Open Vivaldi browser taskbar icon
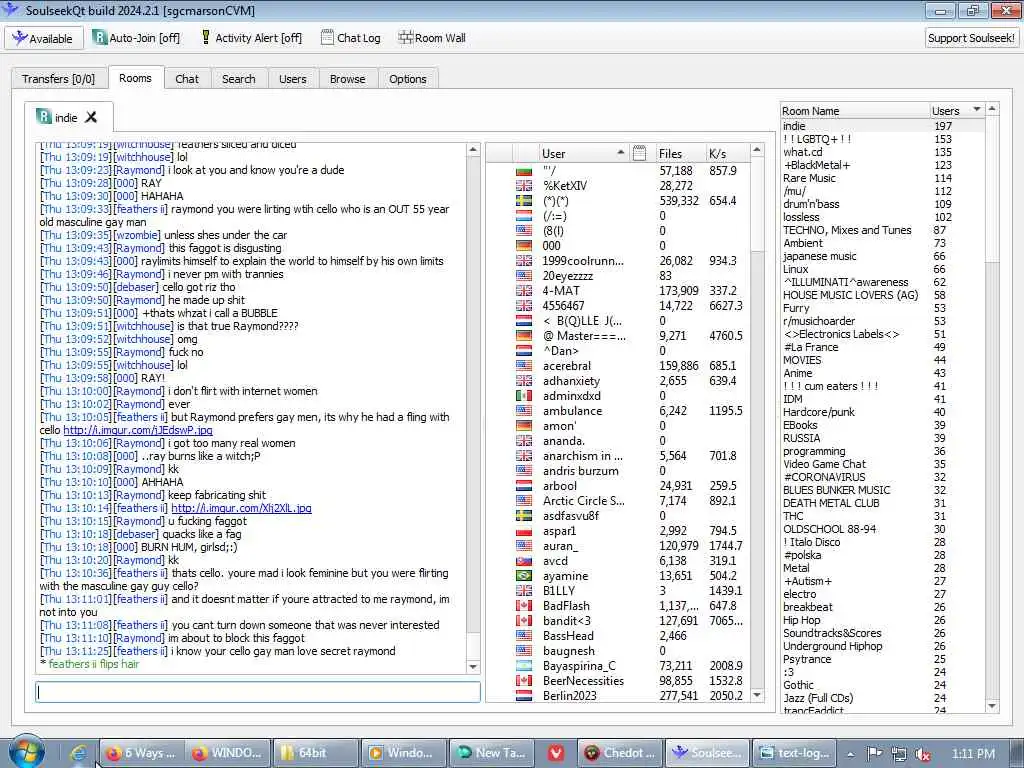 tap(556, 753)
